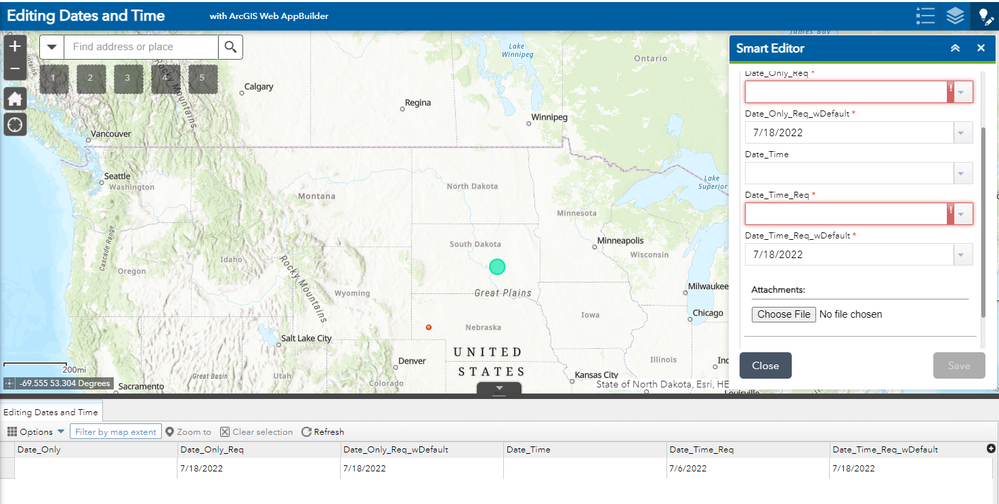Find my location on map
The image size is (999, 504).
click(15, 124)
